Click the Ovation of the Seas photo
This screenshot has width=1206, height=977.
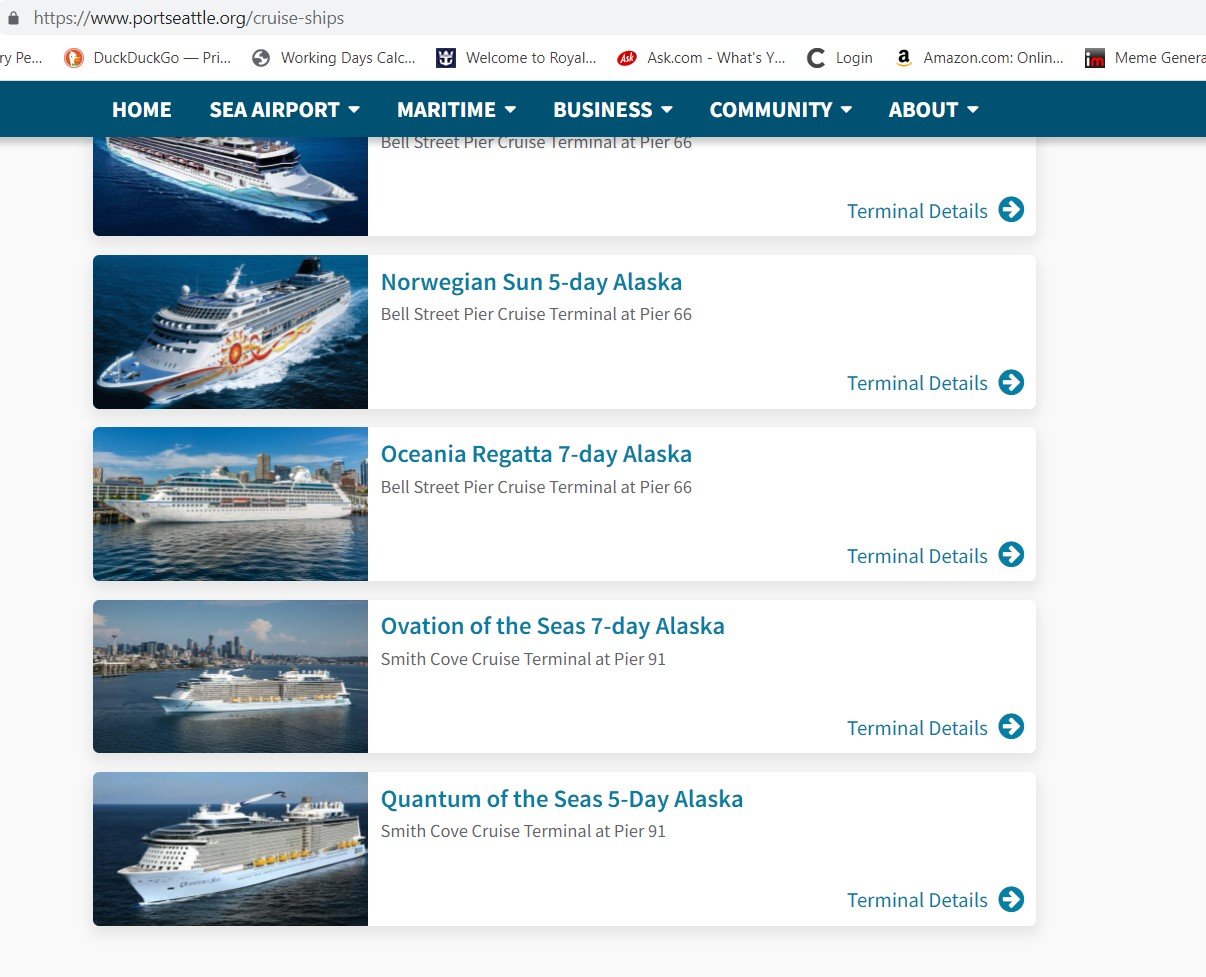(x=230, y=676)
